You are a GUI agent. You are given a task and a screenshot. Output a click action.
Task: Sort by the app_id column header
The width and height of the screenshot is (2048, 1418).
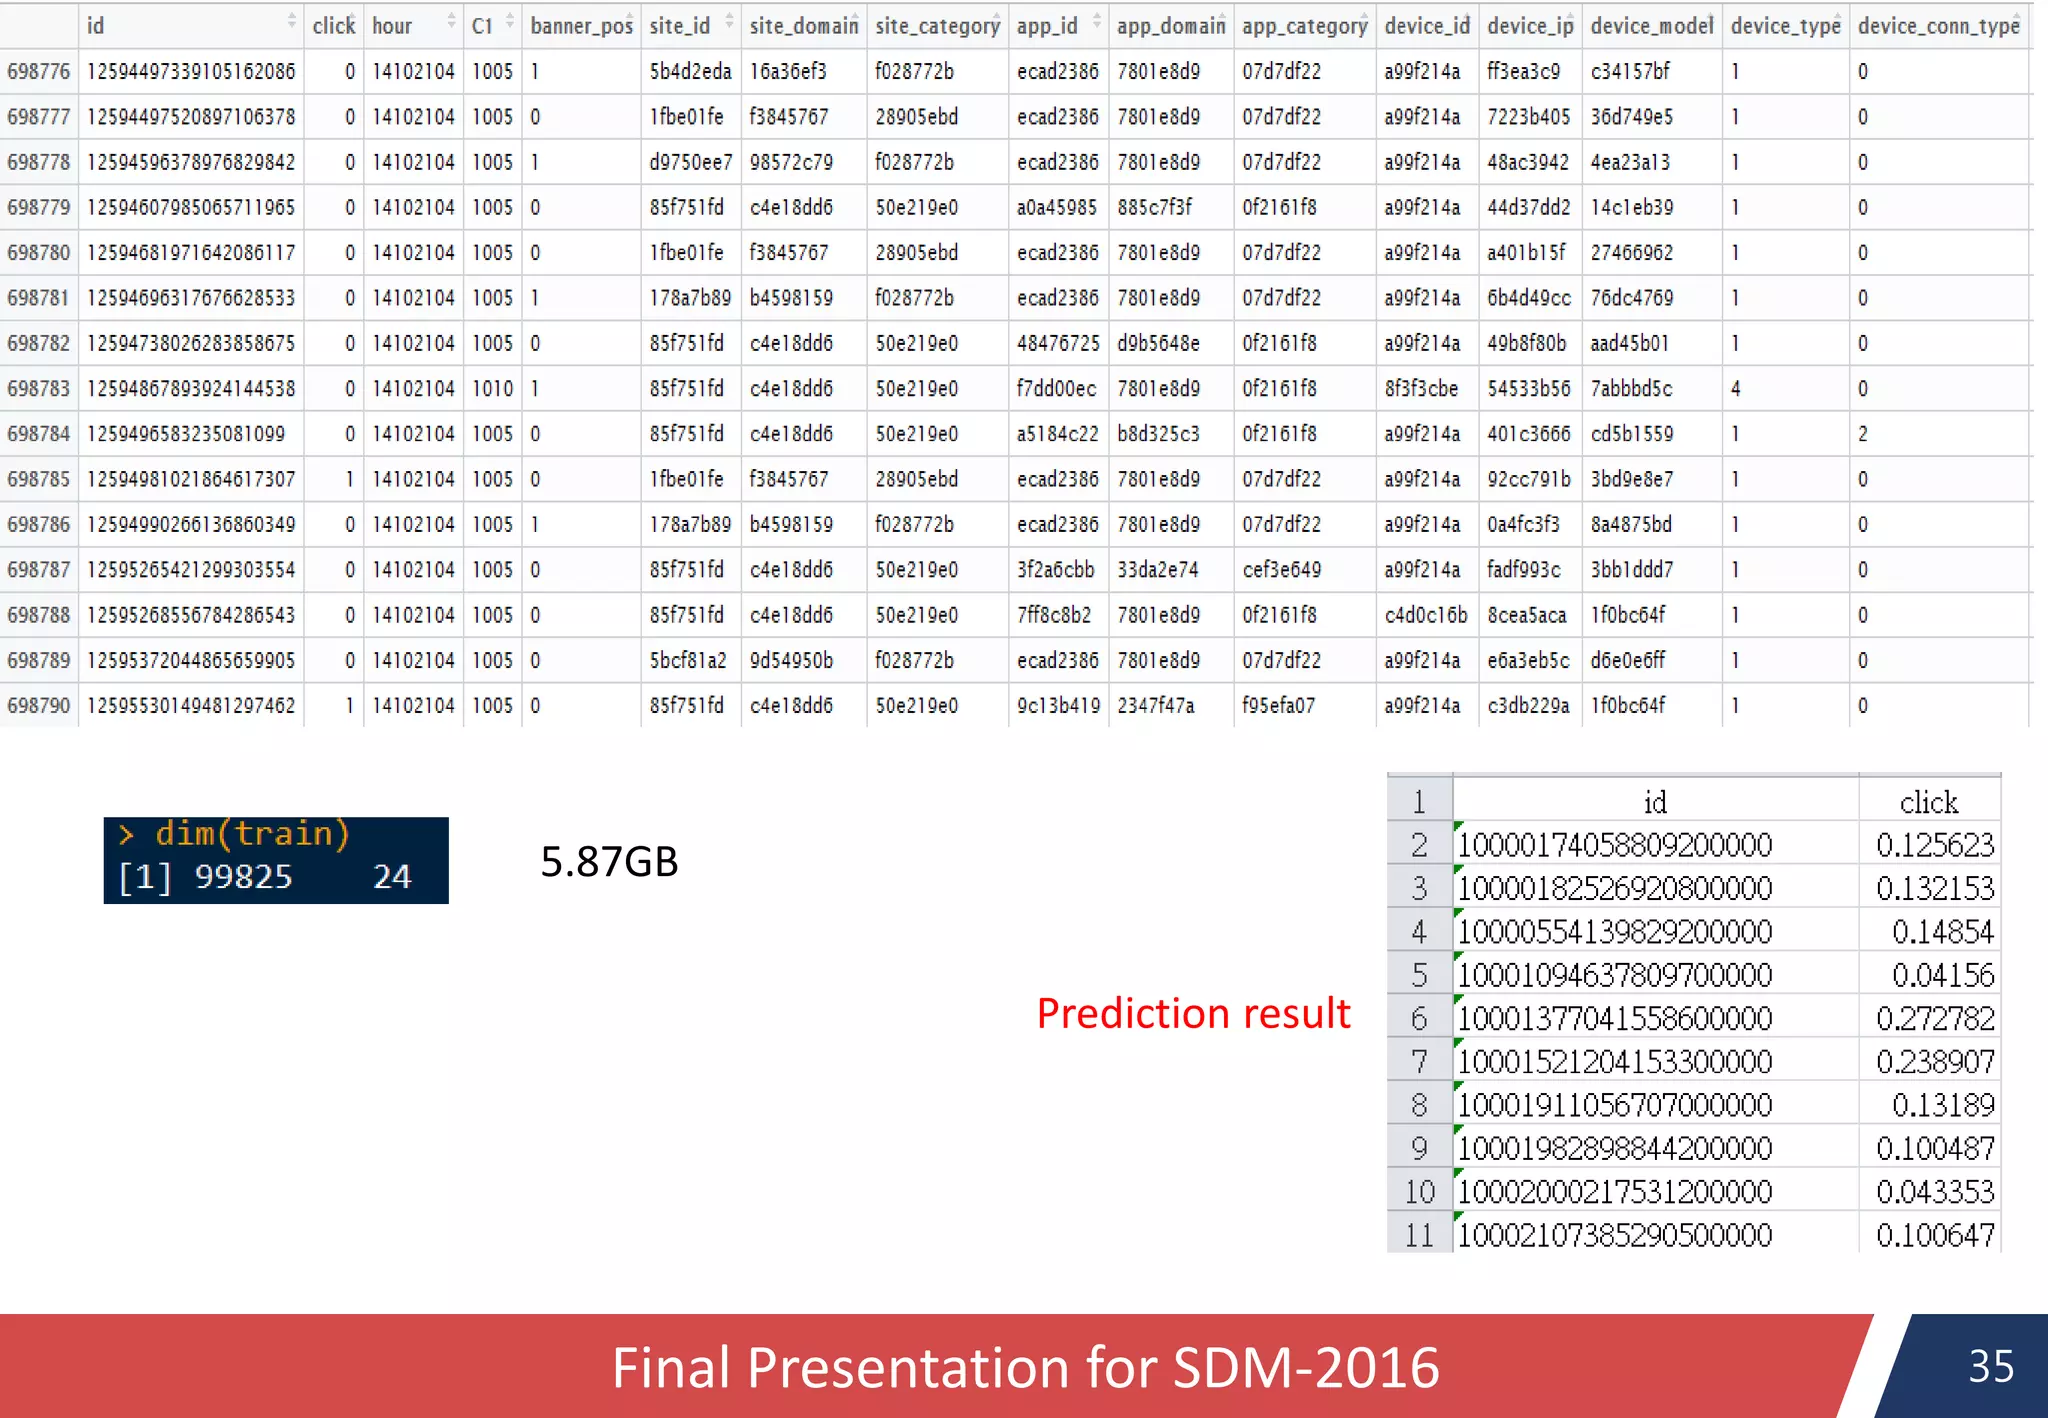(1058, 26)
